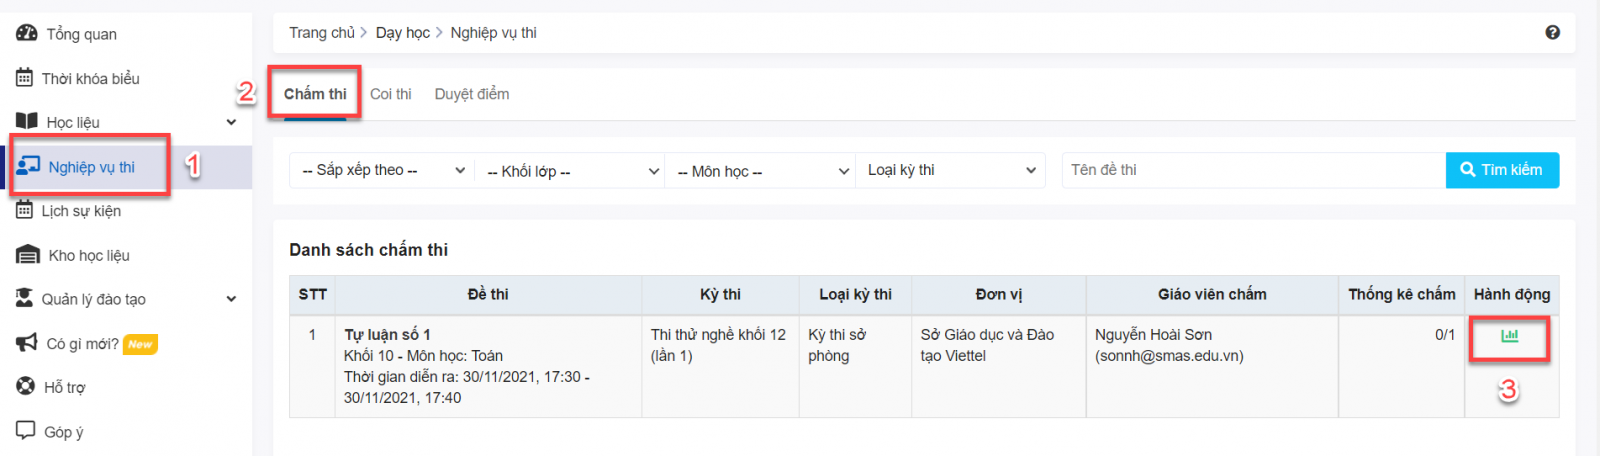Click the Tìm kiếm search button
This screenshot has width=1600, height=456.
coord(1501,170)
